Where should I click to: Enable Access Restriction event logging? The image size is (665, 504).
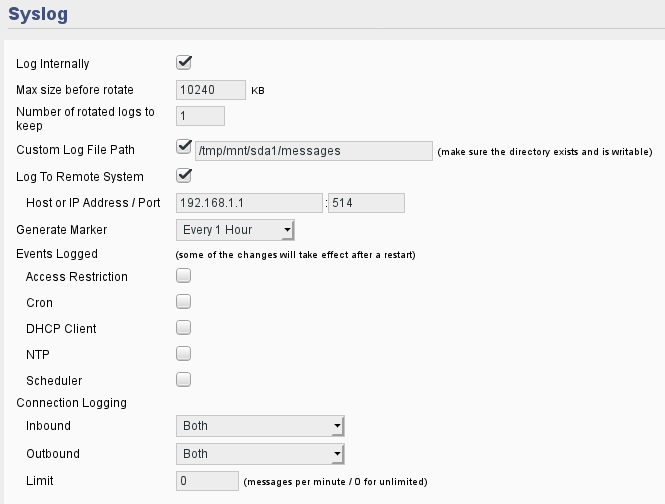[x=184, y=276]
